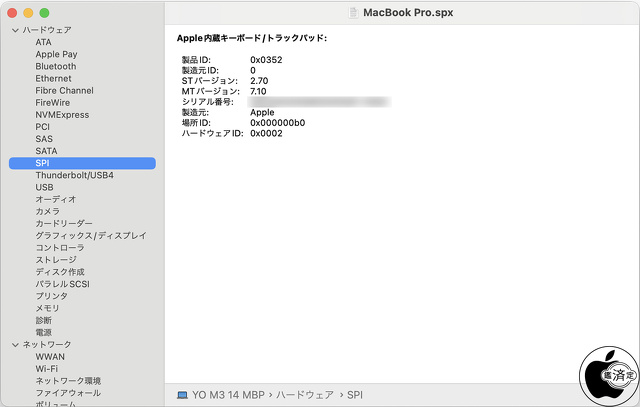Screen dimensions: 640x407
Task: Open 電源 hardware entry
Action: [x=43, y=333]
